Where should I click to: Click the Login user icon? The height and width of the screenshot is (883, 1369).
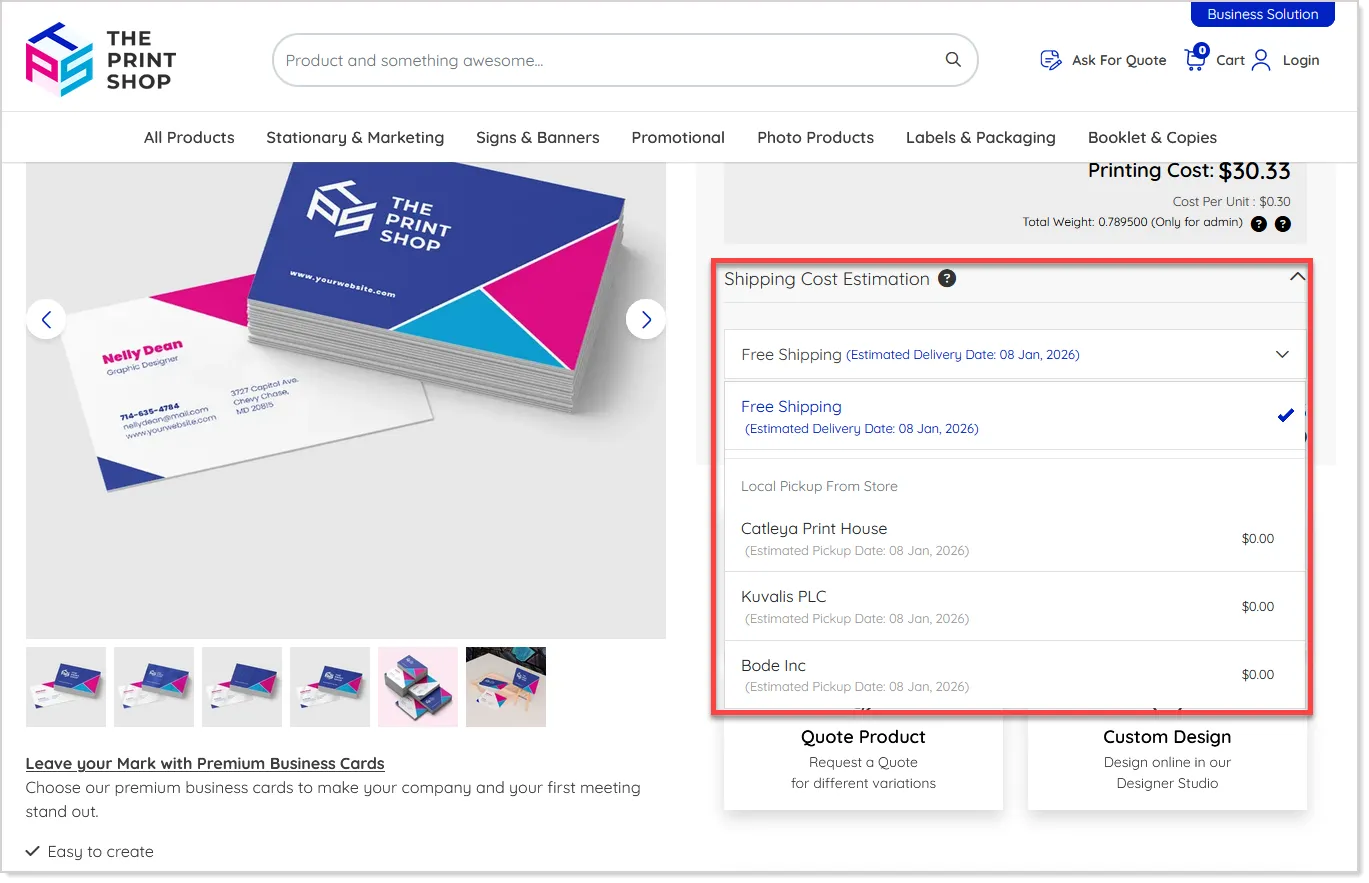1261,60
